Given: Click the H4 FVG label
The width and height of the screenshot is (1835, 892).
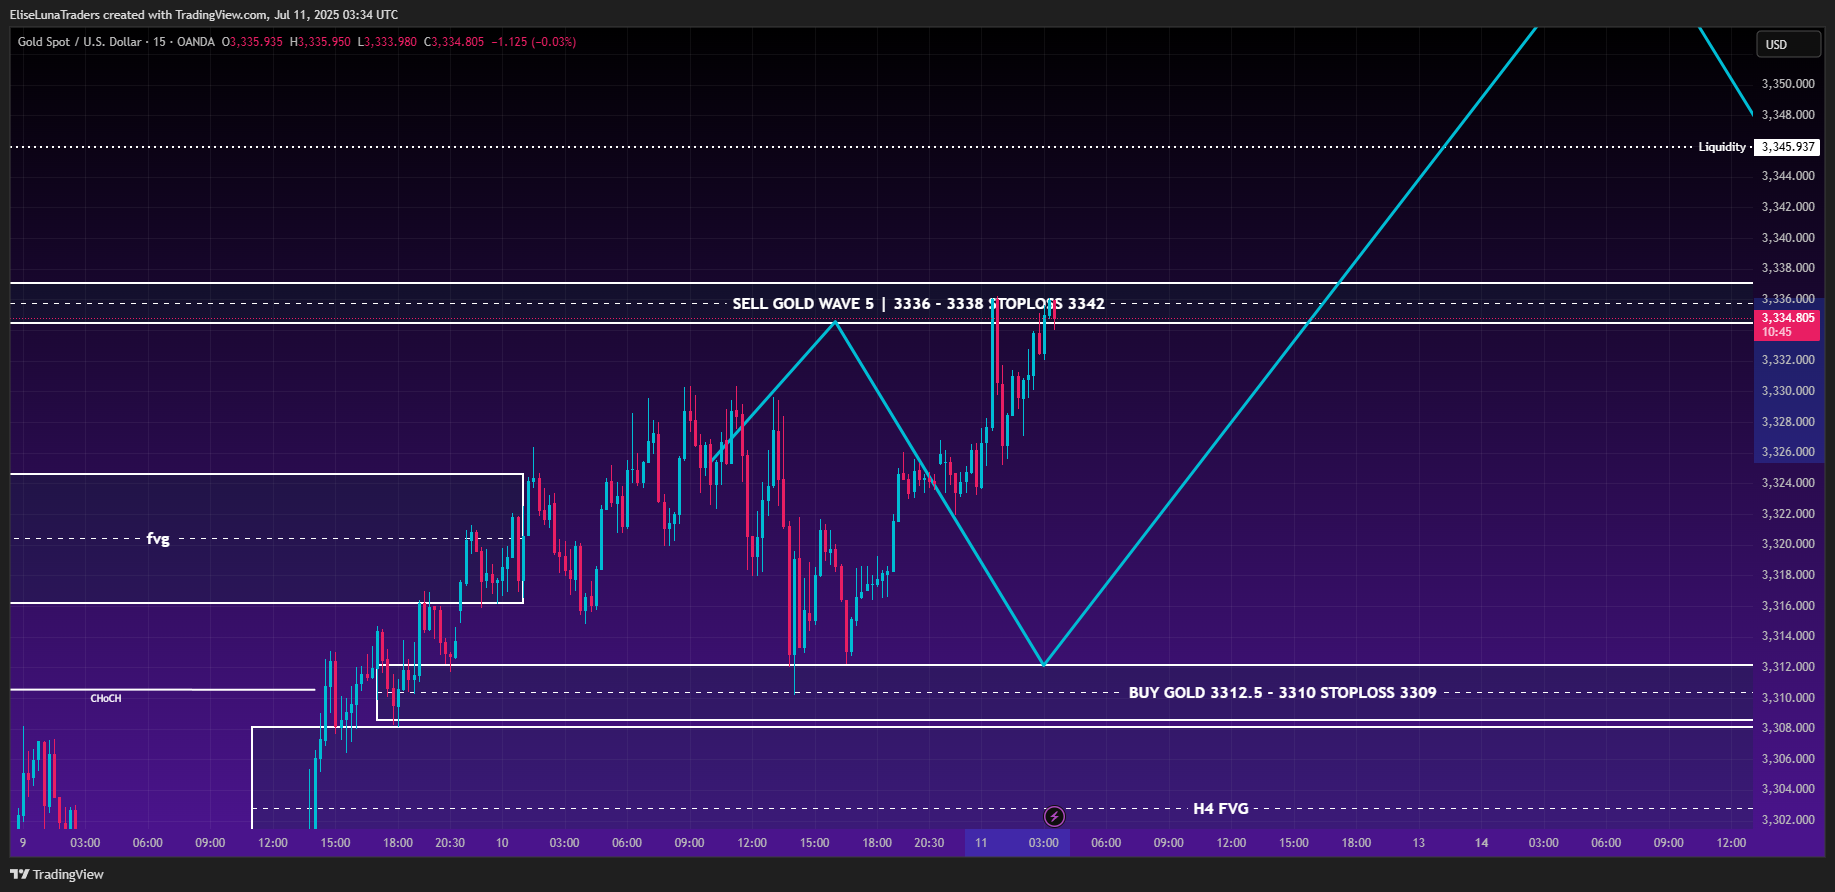Looking at the screenshot, I should (1221, 809).
